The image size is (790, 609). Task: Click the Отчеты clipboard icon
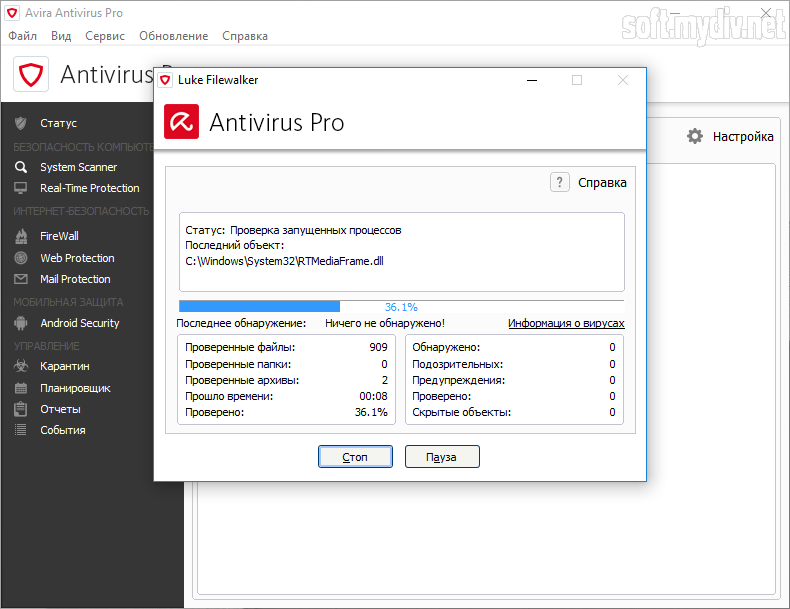[21, 409]
